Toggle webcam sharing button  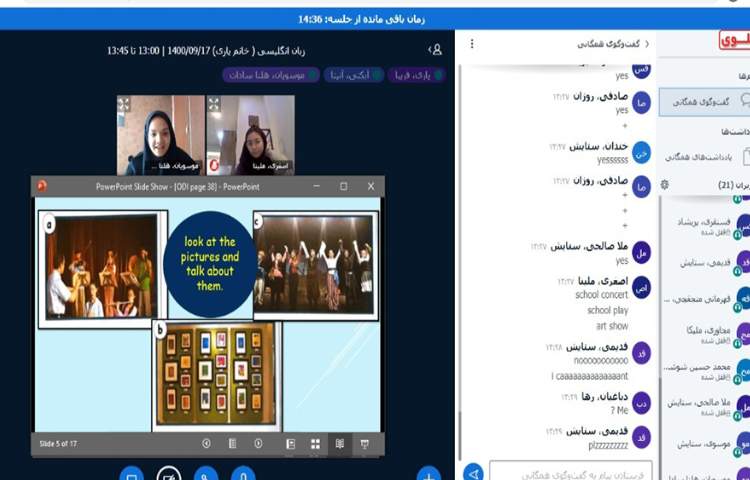(169, 474)
